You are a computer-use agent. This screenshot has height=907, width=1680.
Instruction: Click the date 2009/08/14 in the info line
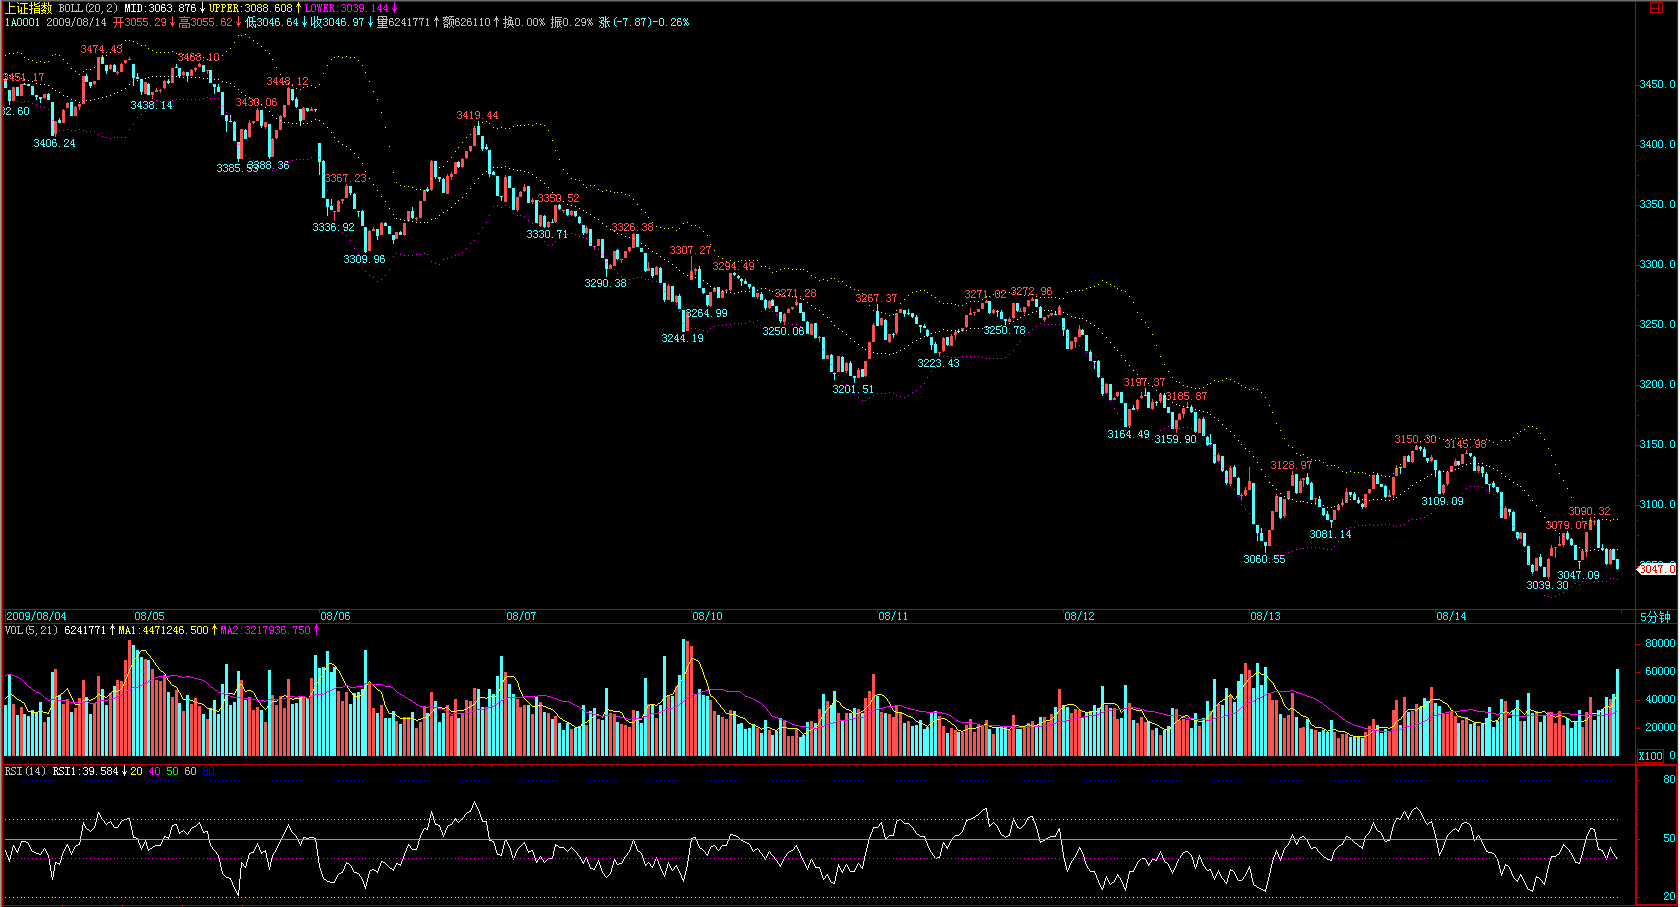(x=76, y=22)
